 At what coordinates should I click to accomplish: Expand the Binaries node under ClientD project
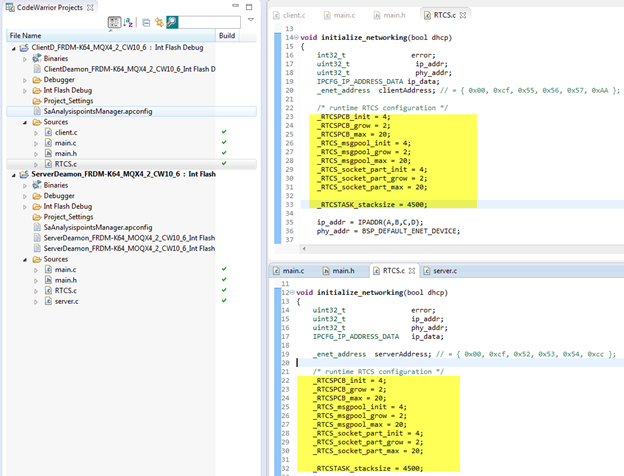click(x=25, y=59)
